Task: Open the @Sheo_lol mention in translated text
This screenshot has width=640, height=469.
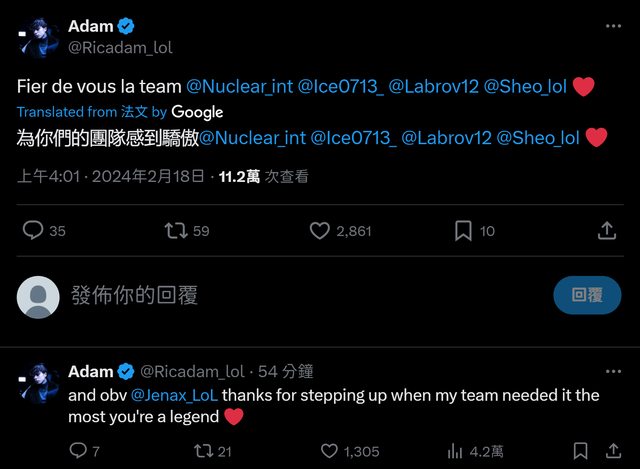Action: point(538,138)
